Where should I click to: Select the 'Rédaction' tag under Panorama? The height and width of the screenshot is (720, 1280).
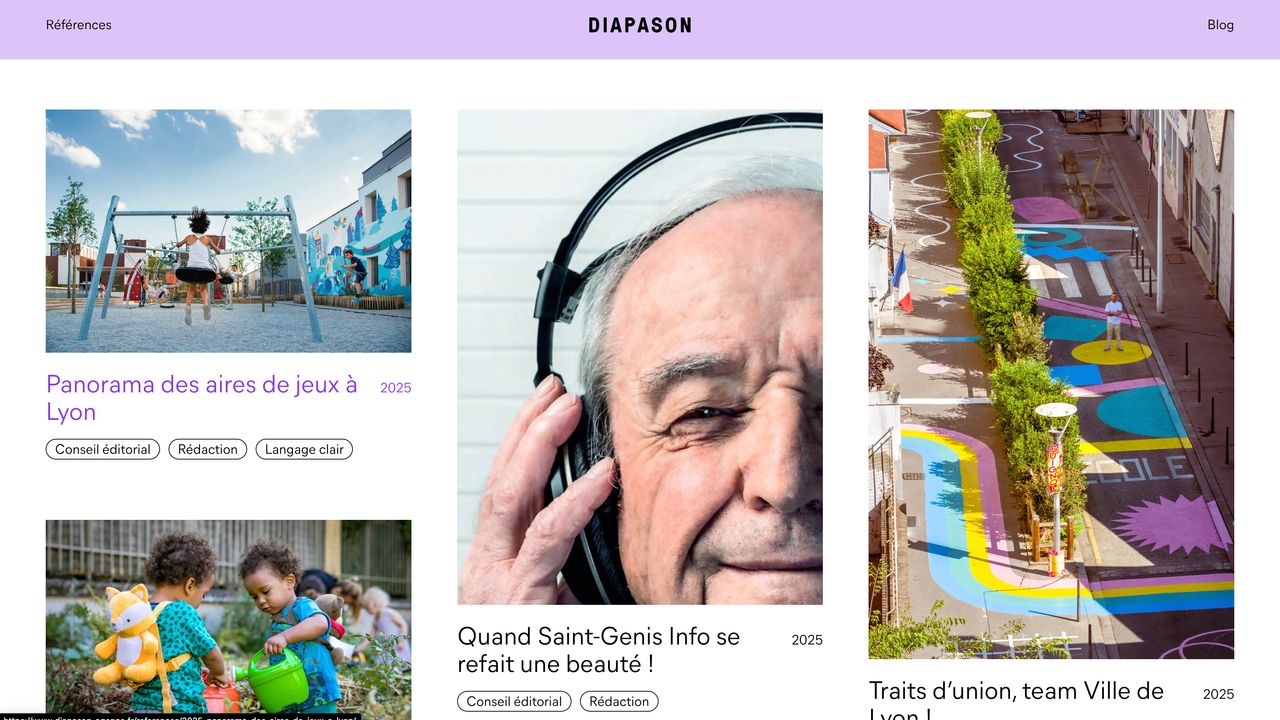tap(208, 450)
